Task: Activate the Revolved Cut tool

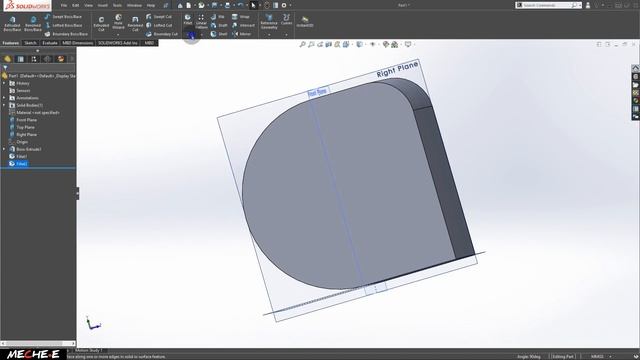Action: click(x=135, y=24)
